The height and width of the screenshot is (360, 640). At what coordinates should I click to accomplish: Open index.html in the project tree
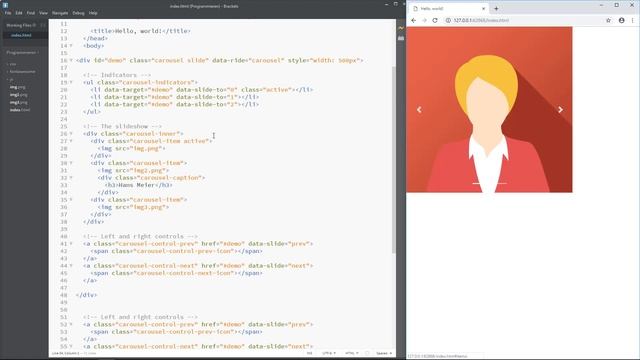20,110
